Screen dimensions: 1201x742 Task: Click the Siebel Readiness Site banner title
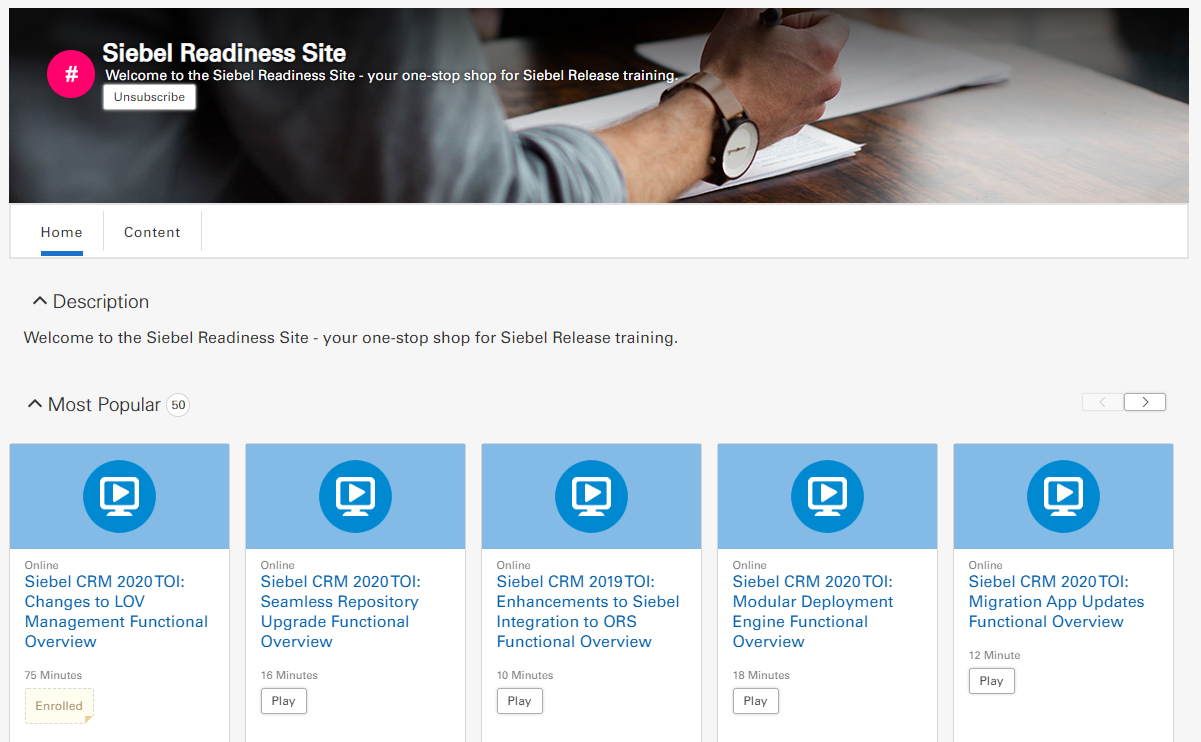click(224, 53)
